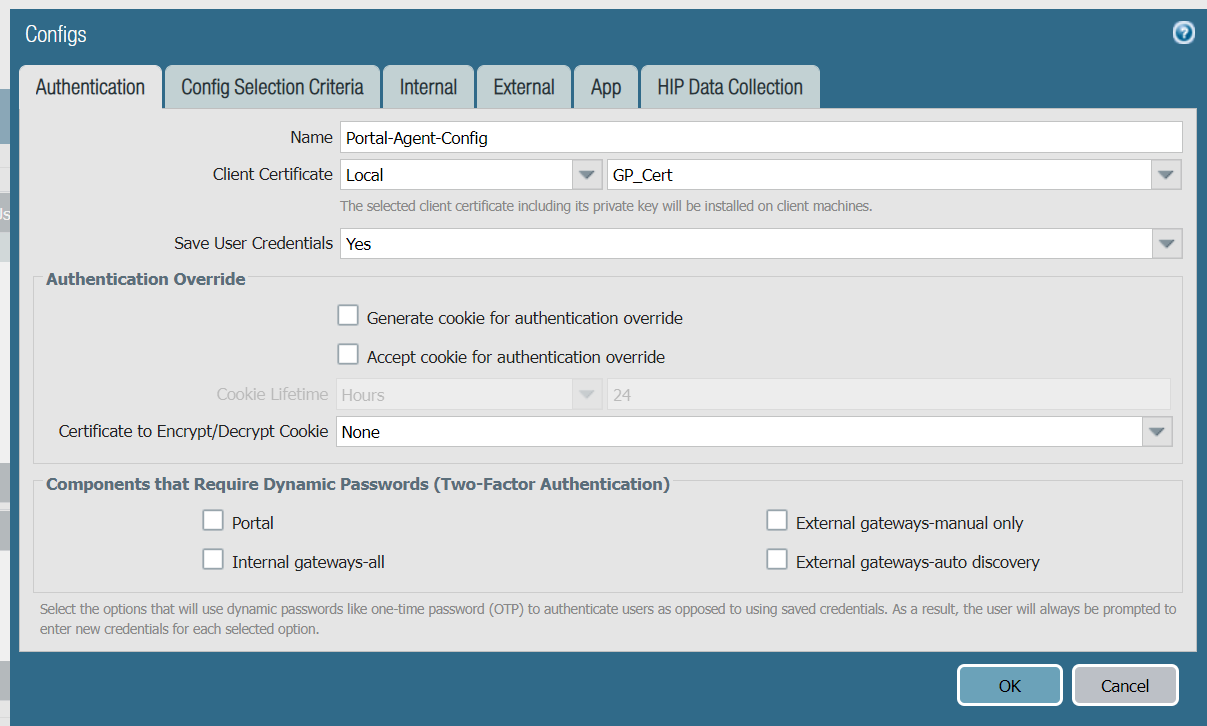Select the Authentication tab

click(90, 87)
